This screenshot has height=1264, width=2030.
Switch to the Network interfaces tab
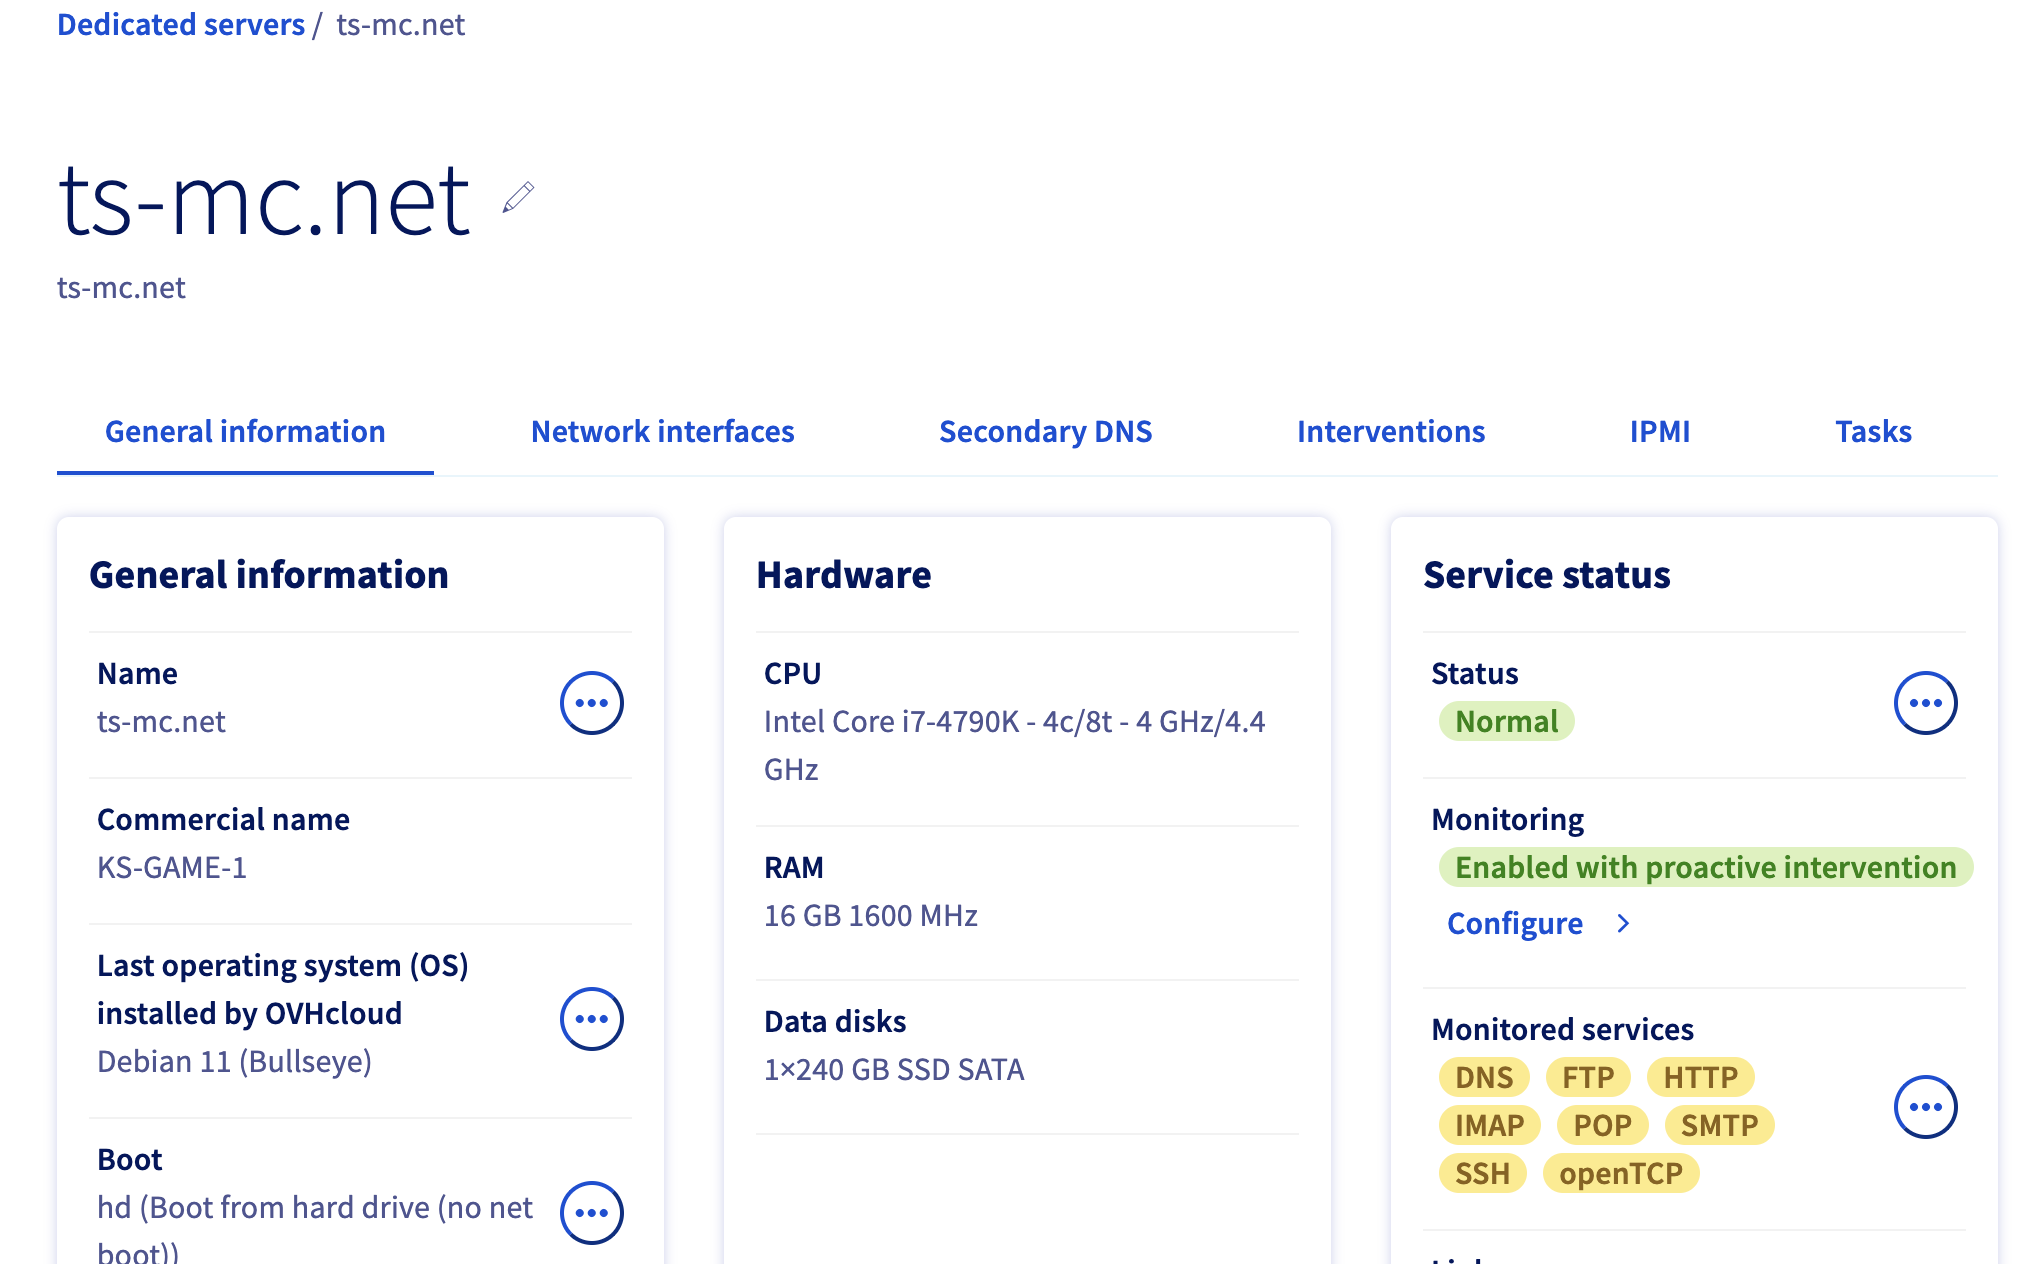(662, 431)
